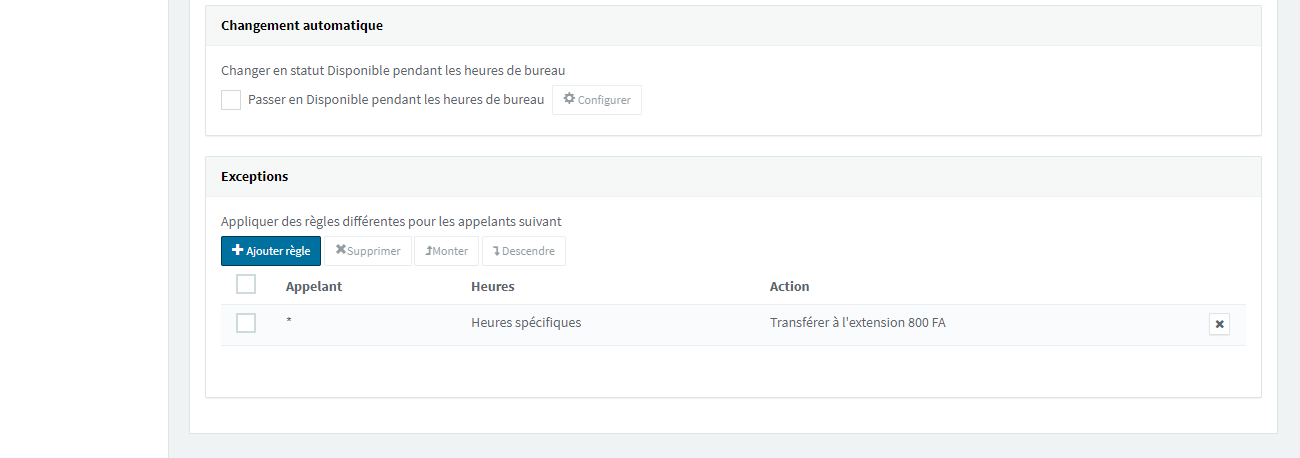
Task: Click the Changement automatique panel heading
Action: (x=301, y=25)
